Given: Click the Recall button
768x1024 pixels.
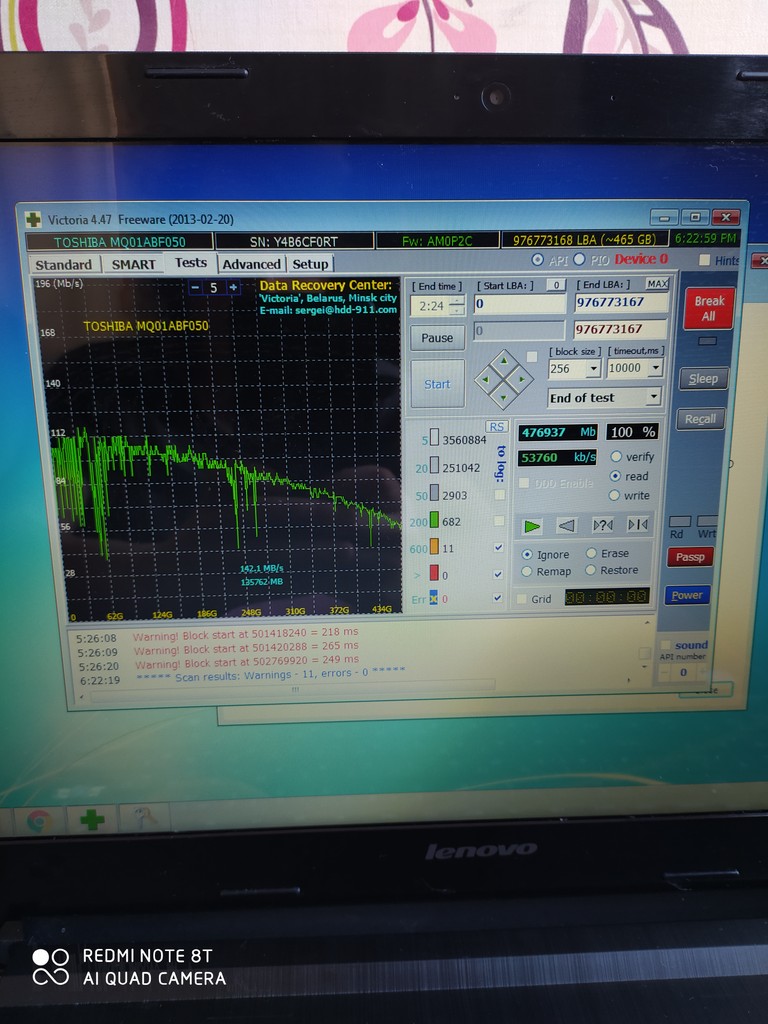Looking at the screenshot, I should pyautogui.click(x=700, y=419).
